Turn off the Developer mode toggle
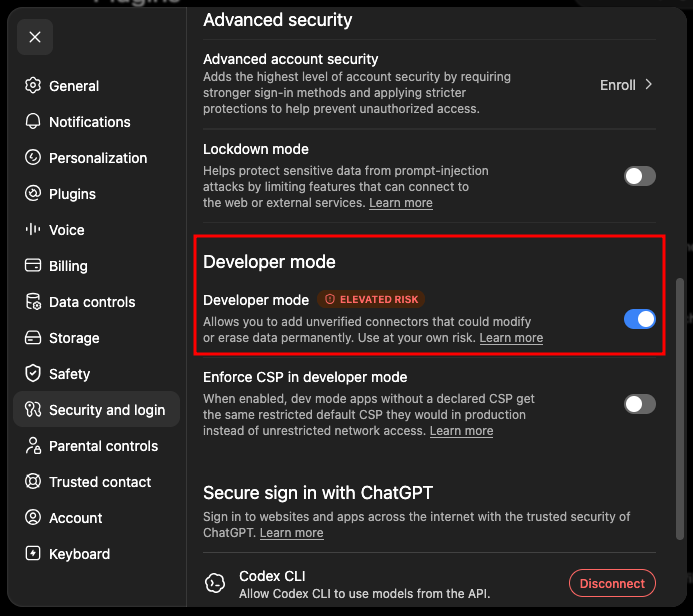The height and width of the screenshot is (616, 693). pos(640,319)
